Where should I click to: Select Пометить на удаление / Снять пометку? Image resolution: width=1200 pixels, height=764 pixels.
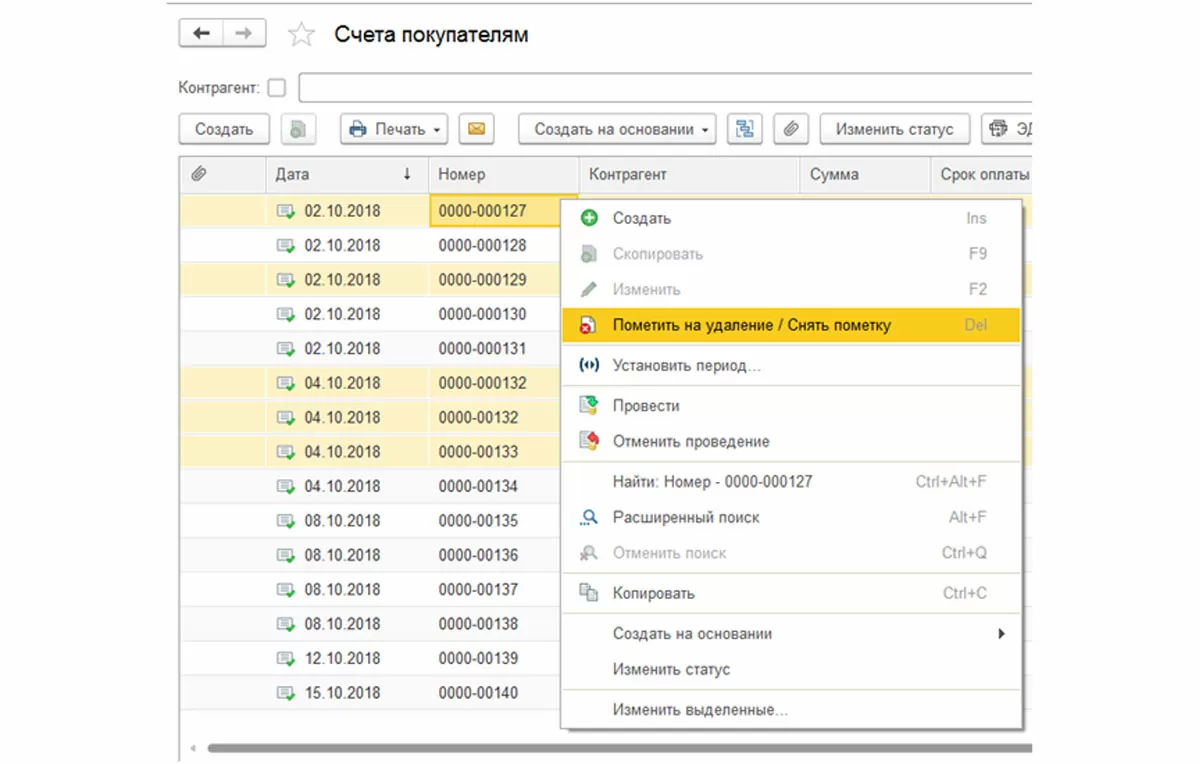751,325
